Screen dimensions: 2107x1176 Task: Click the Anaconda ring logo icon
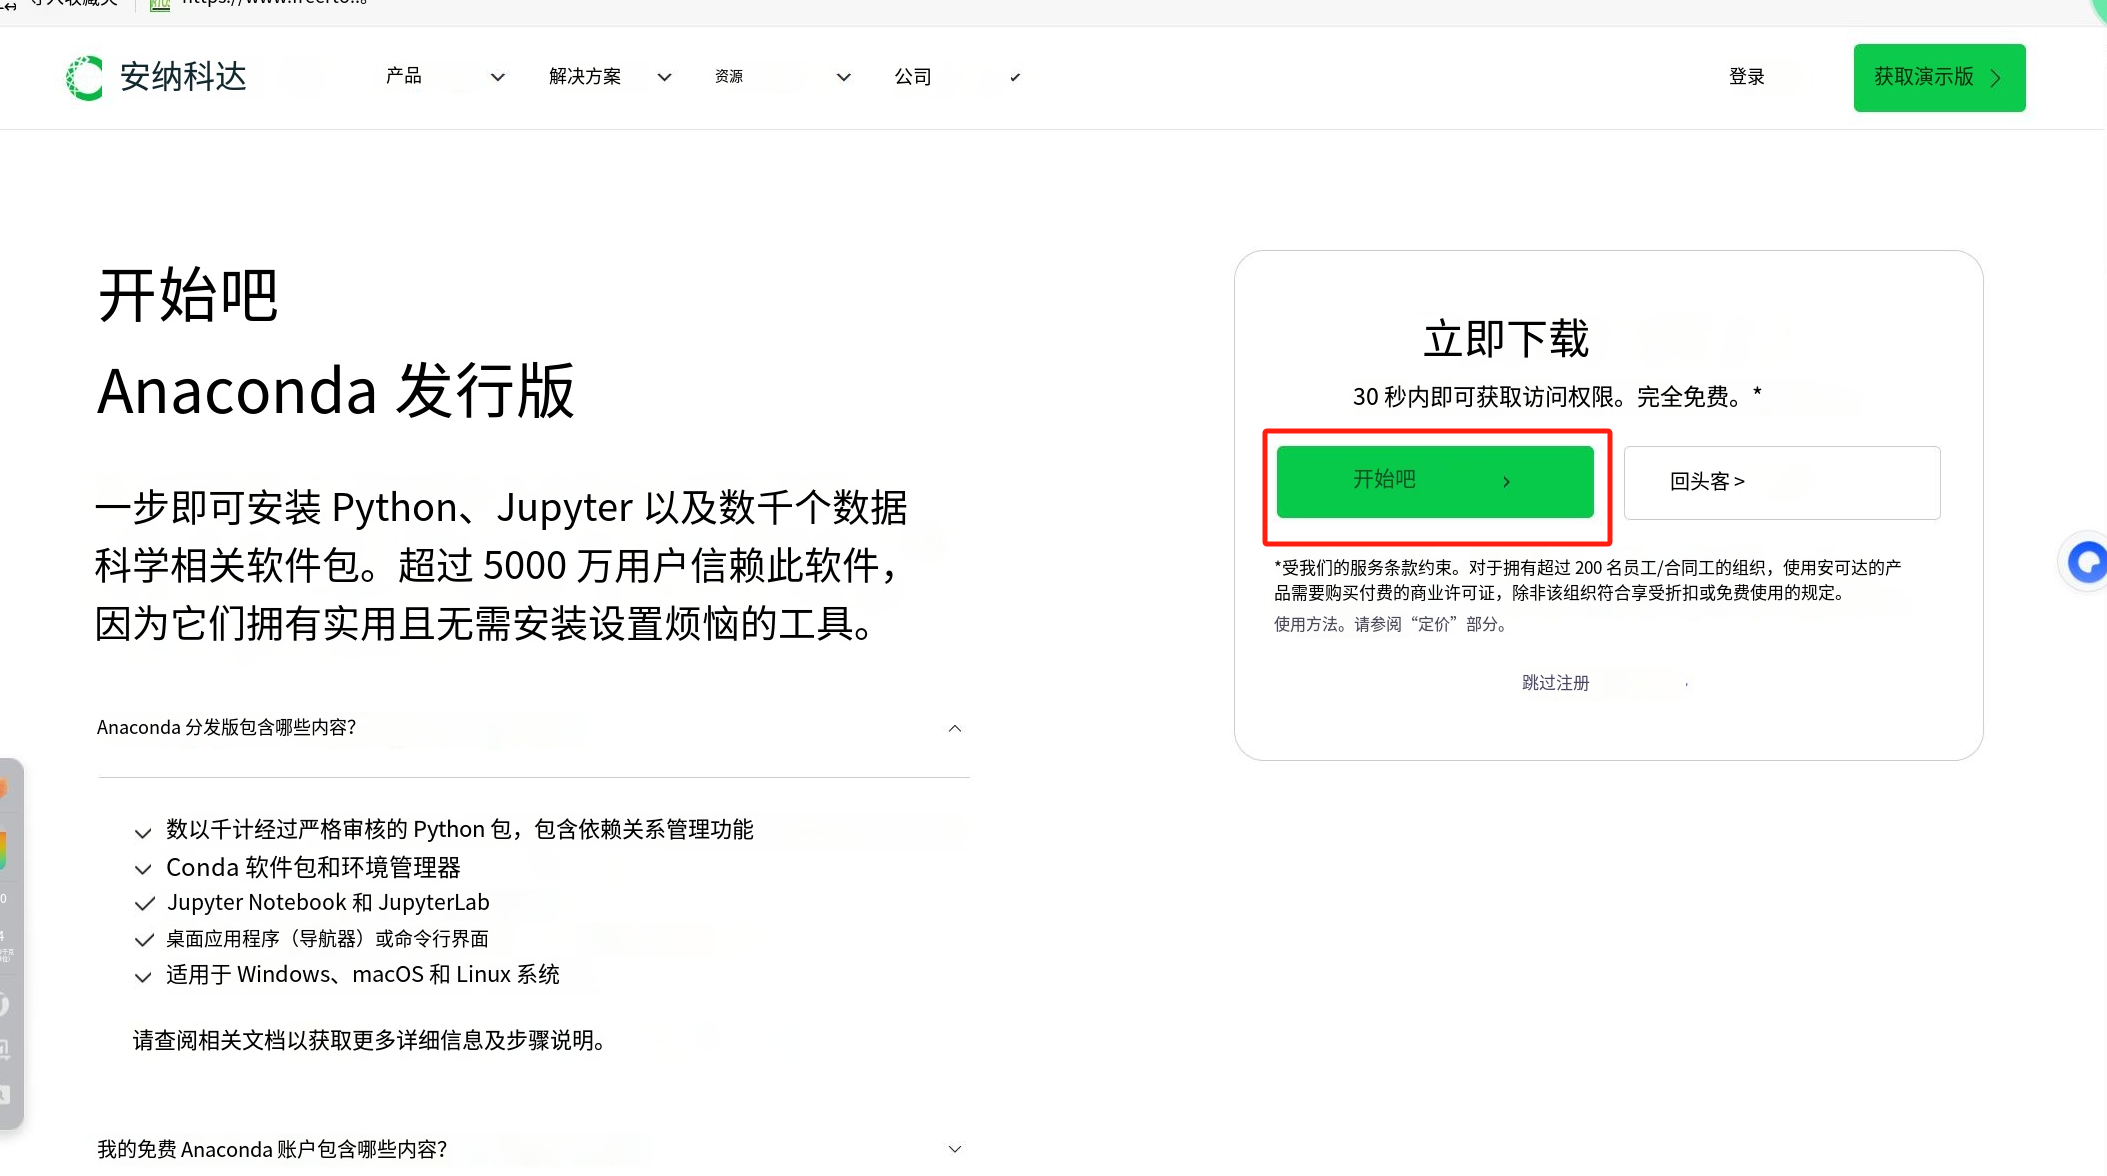coord(85,78)
